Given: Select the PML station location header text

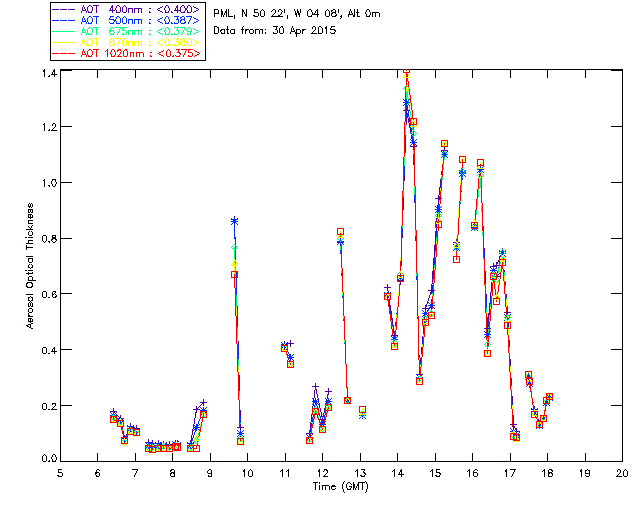Looking at the screenshot, I should (x=297, y=13).
